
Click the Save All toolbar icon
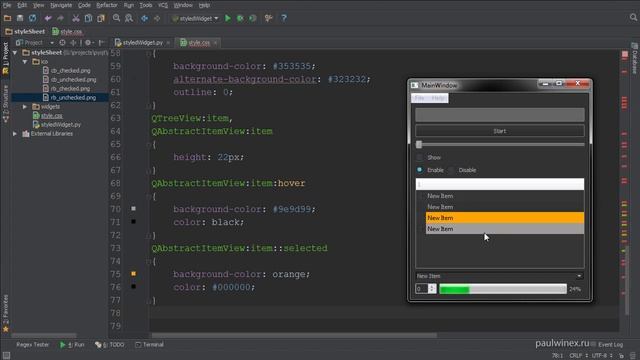click(20, 18)
